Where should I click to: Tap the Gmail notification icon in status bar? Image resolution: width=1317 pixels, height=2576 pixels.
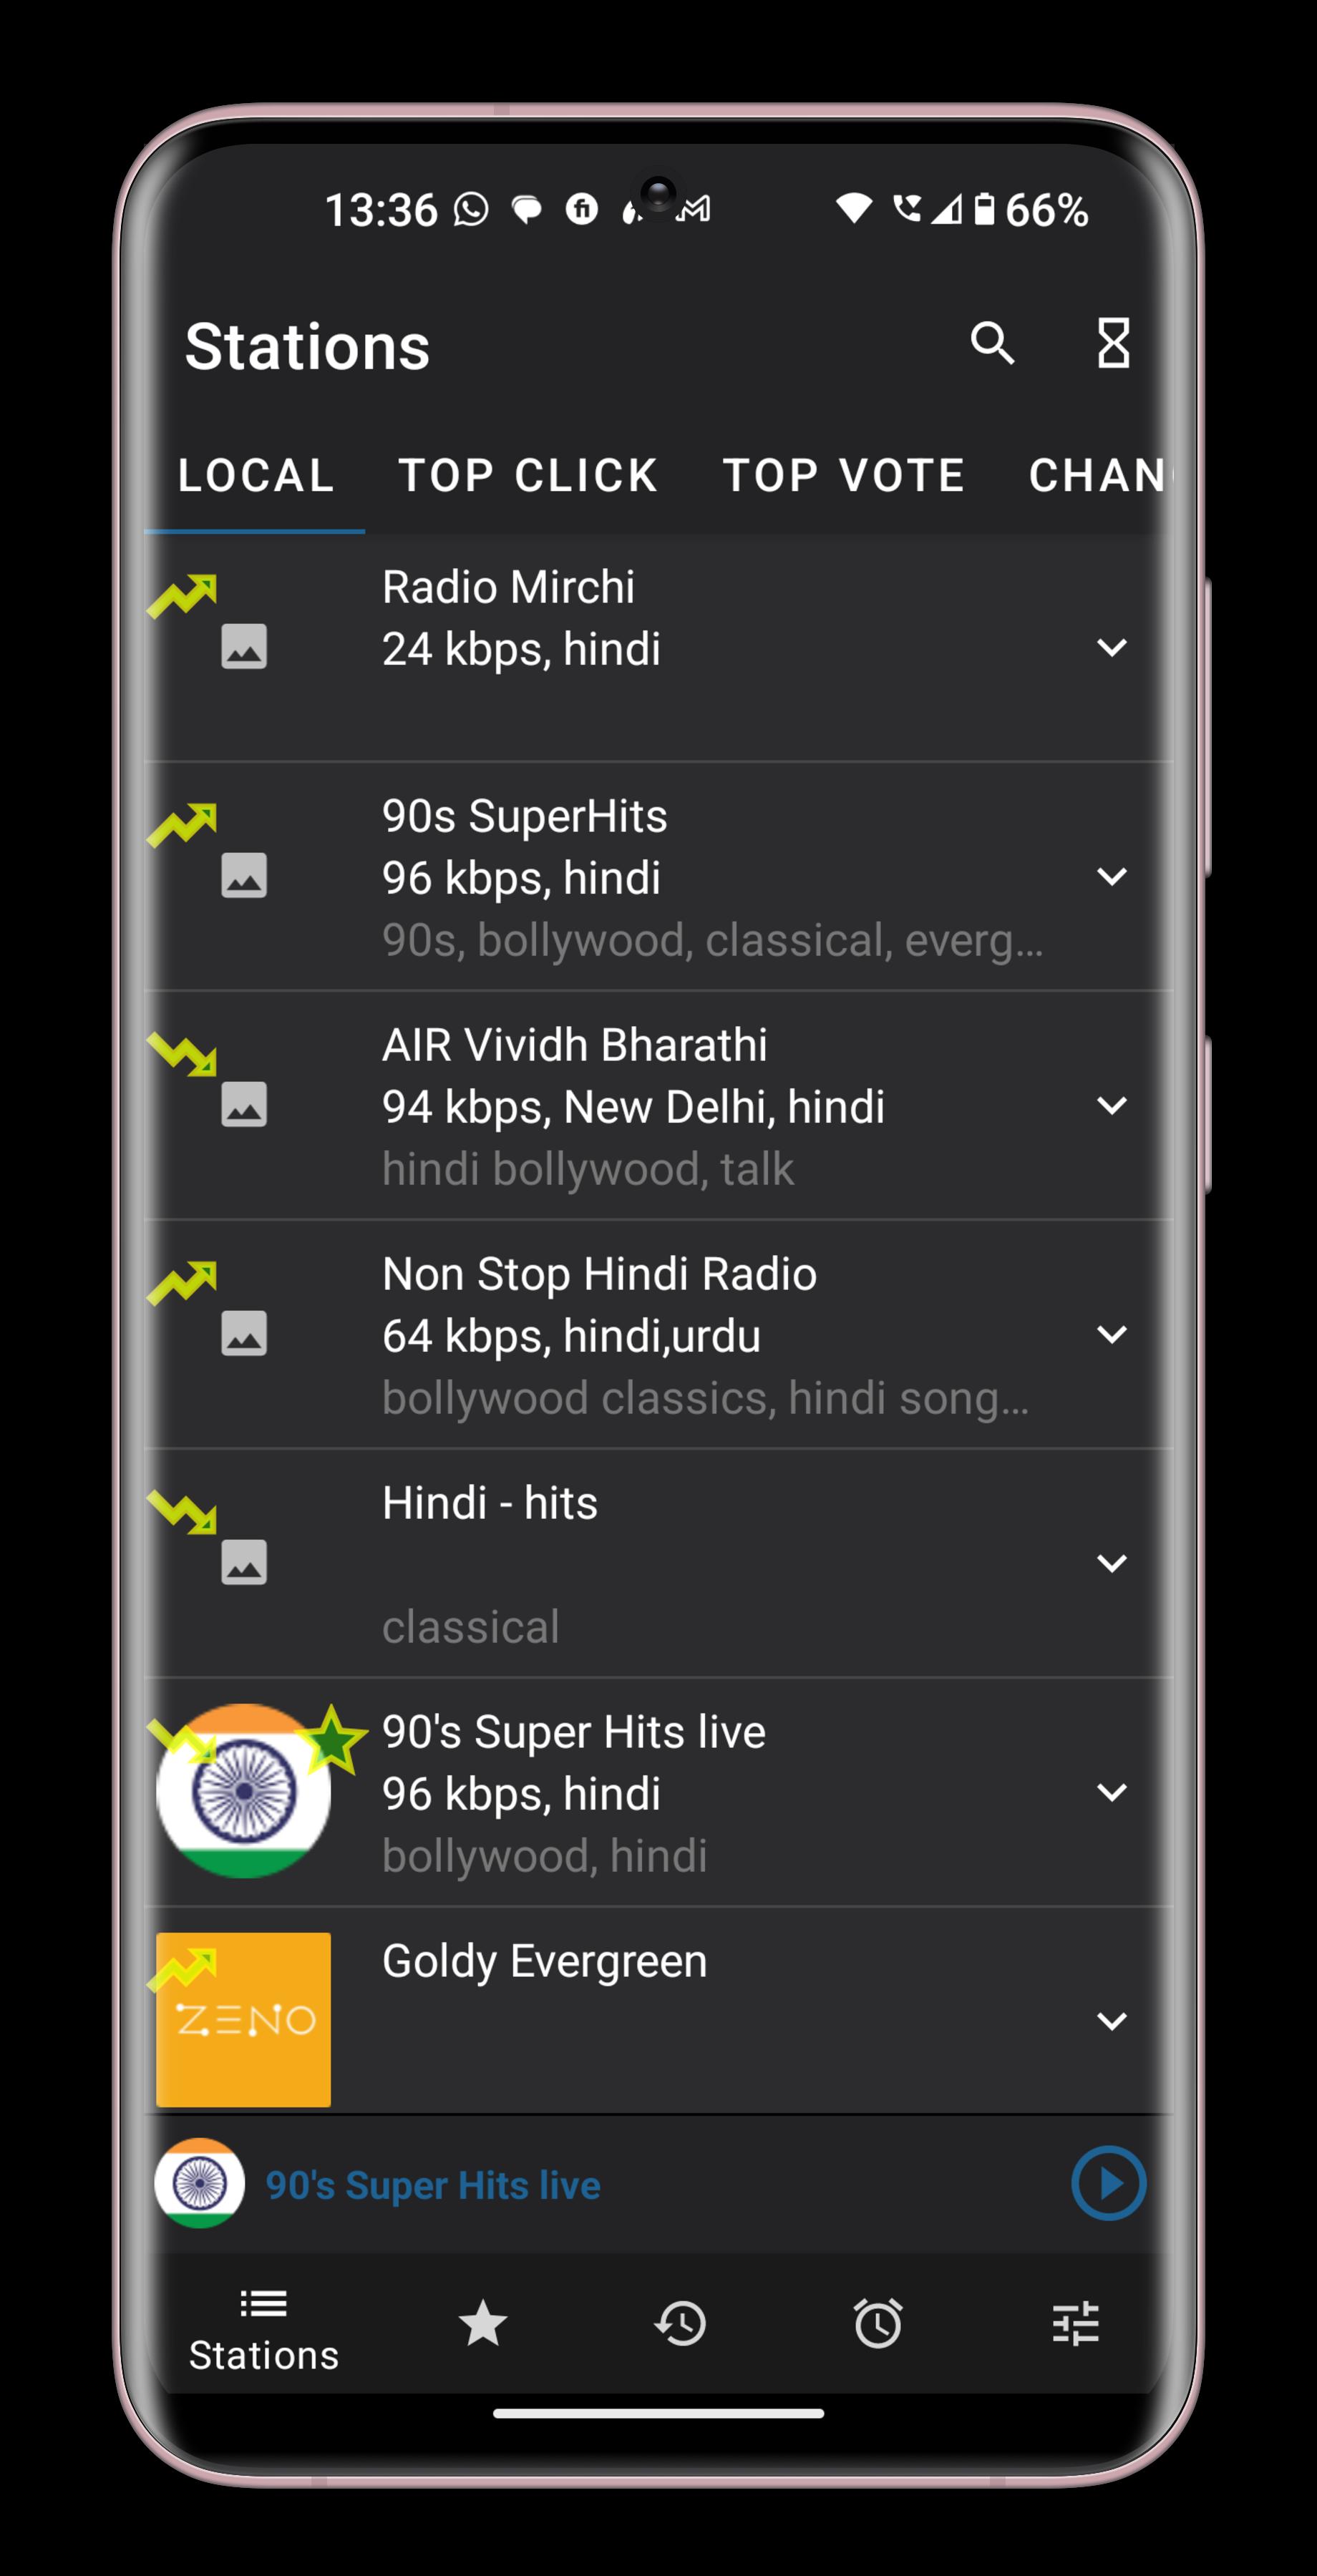tap(694, 209)
